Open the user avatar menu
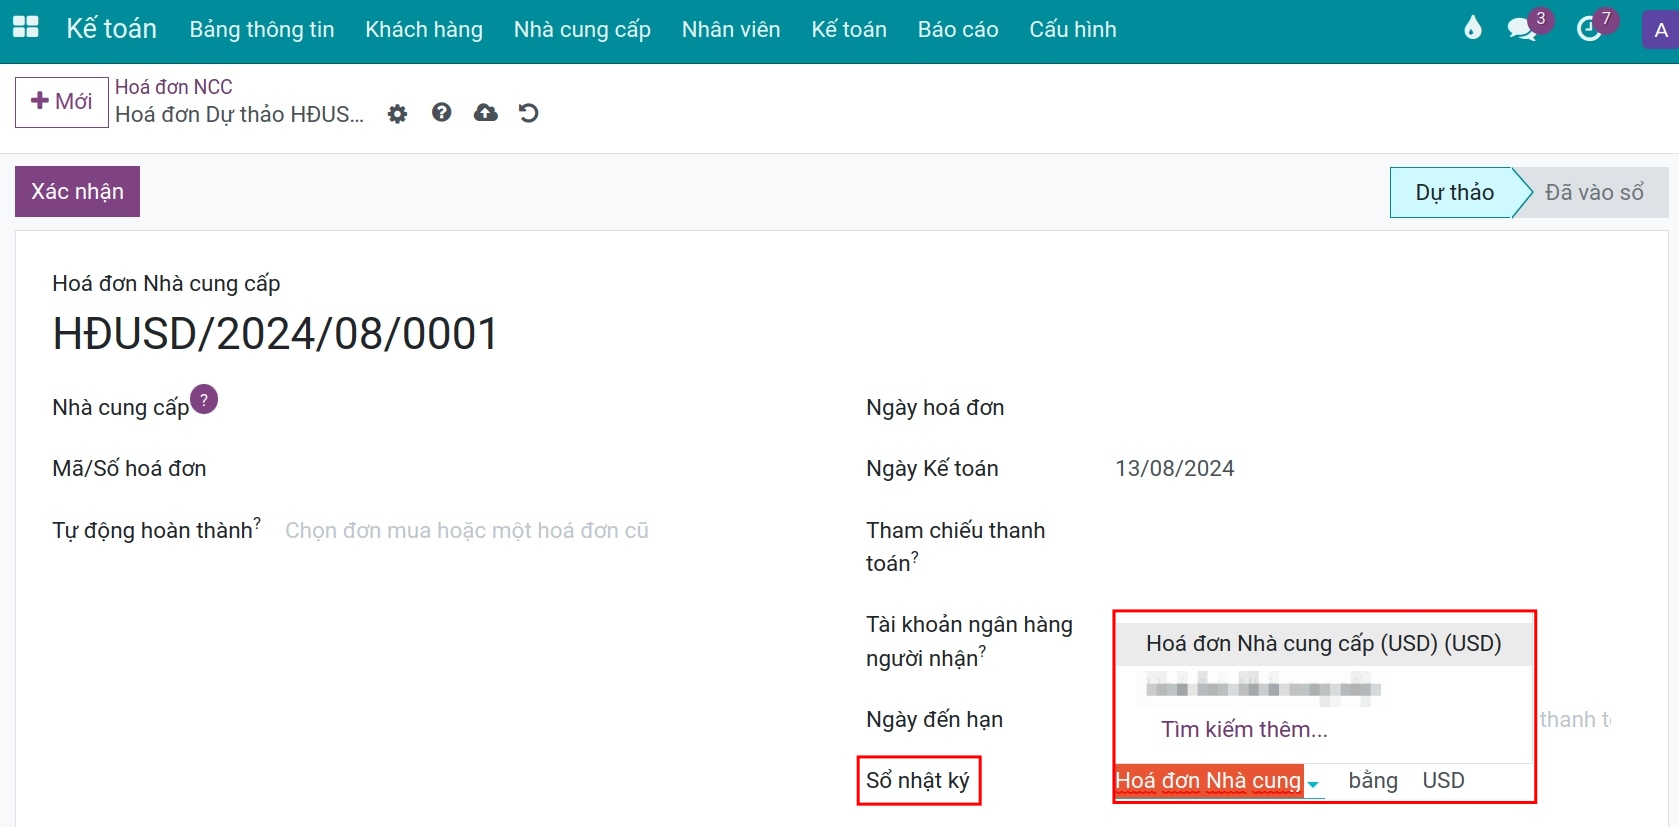Image resolution: width=1679 pixels, height=827 pixels. pyautogui.click(x=1660, y=30)
